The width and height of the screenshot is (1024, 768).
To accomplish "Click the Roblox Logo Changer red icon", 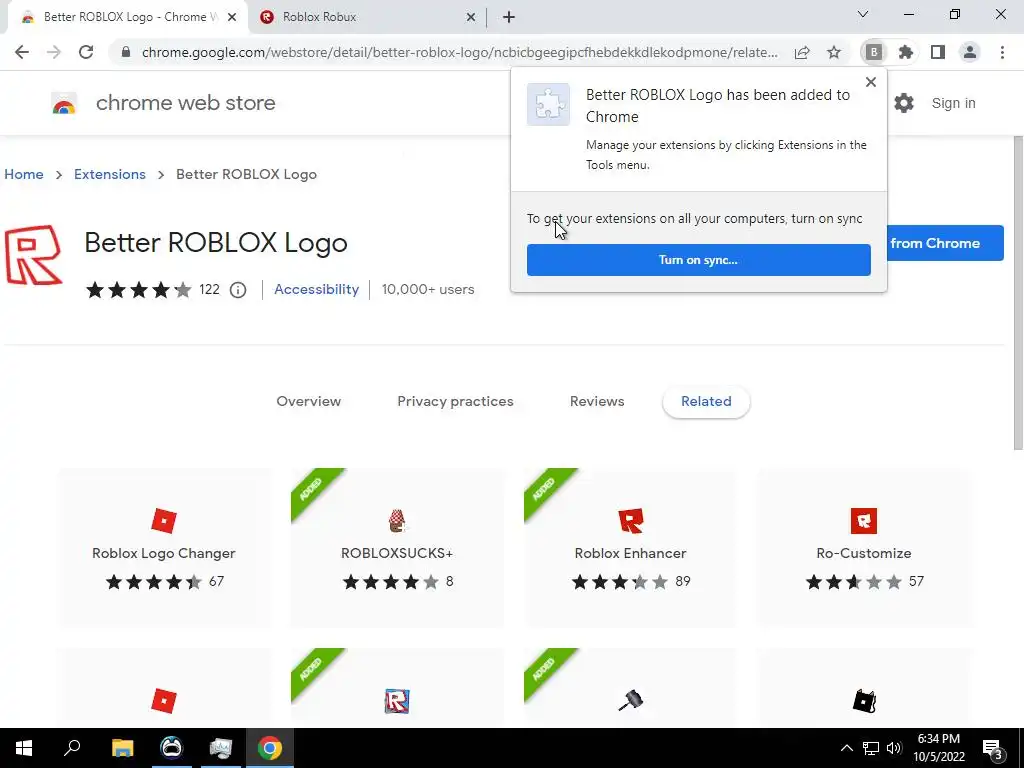I will point(164,521).
